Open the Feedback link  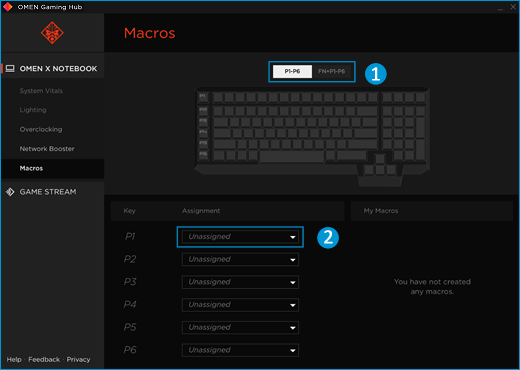coord(44,359)
